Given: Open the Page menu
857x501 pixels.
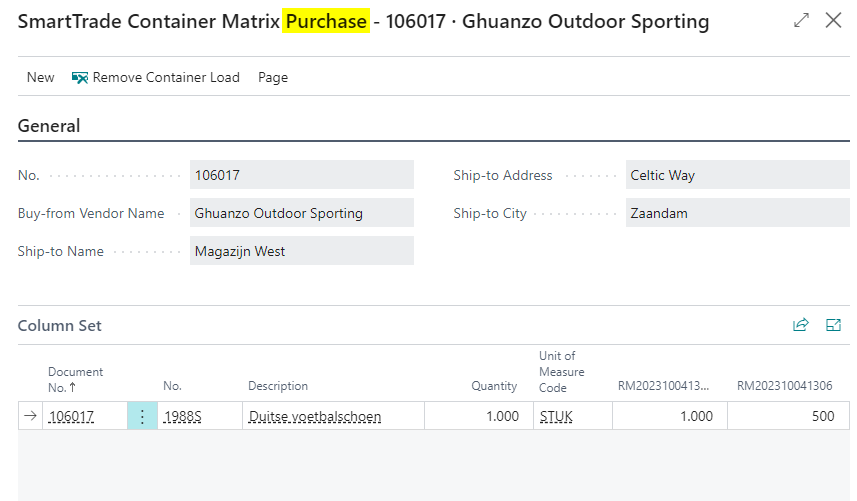Looking at the screenshot, I should 273,78.
